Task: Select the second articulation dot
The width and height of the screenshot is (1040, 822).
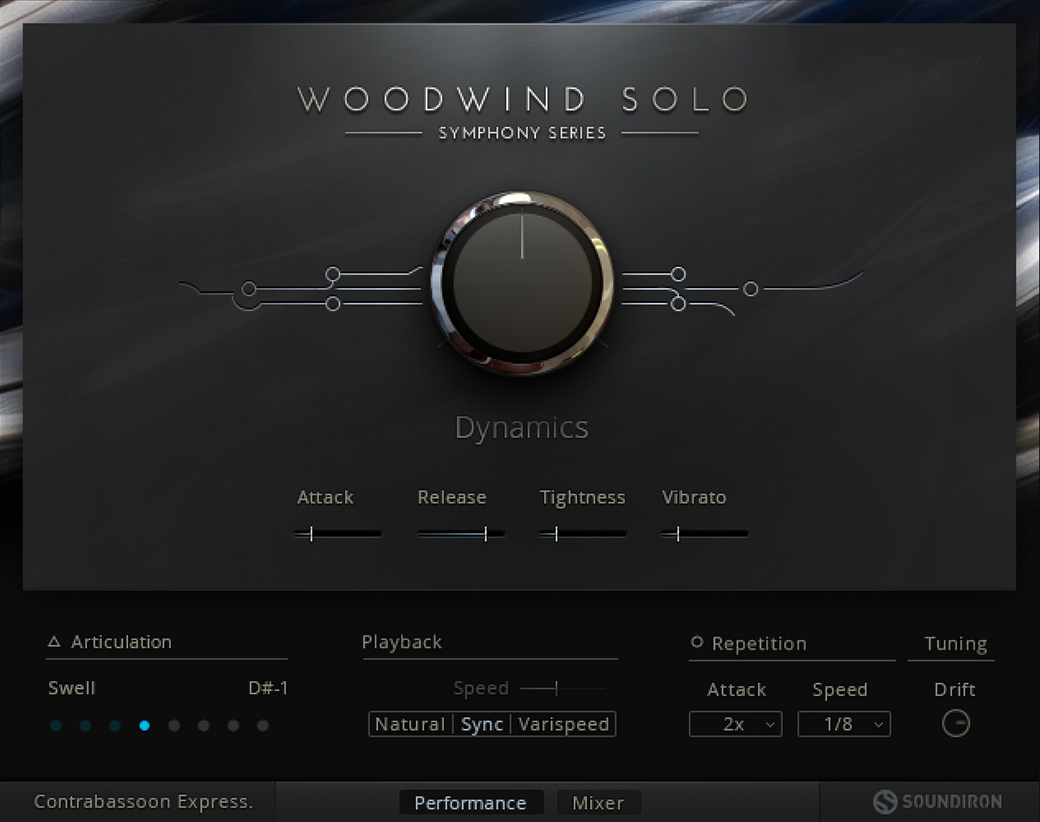Action: [x=86, y=726]
